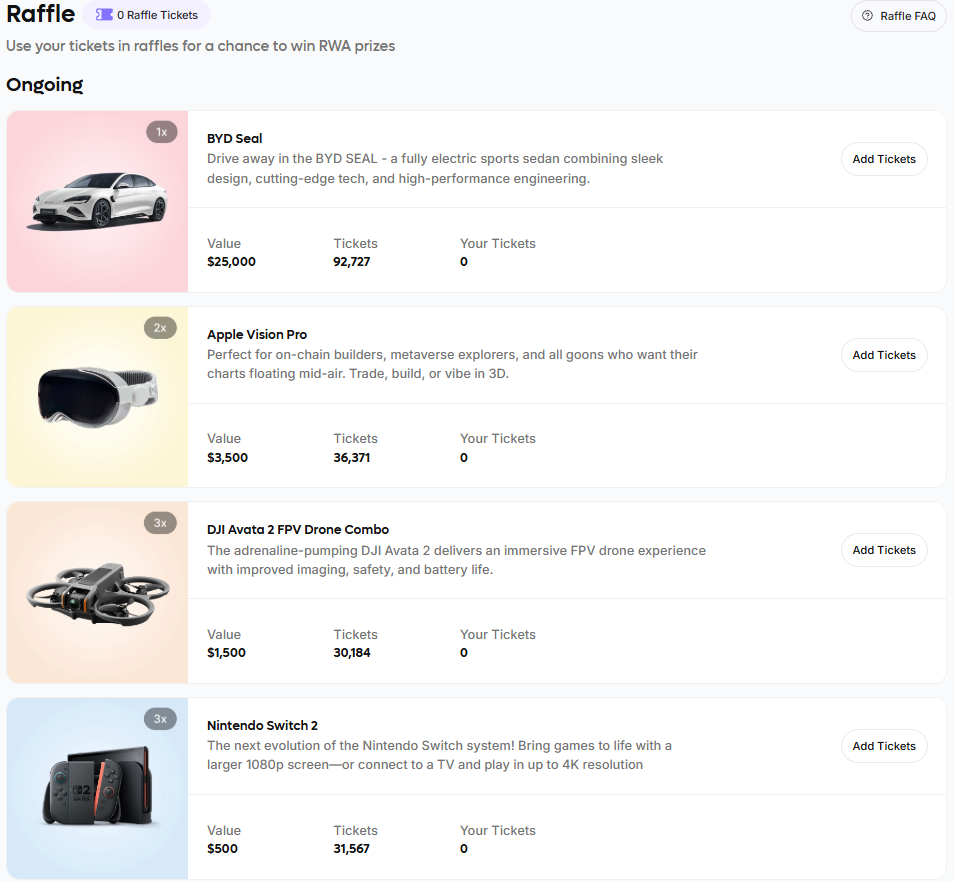The height and width of the screenshot is (881, 955).
Task: Open the Raffle FAQ
Action: [898, 16]
